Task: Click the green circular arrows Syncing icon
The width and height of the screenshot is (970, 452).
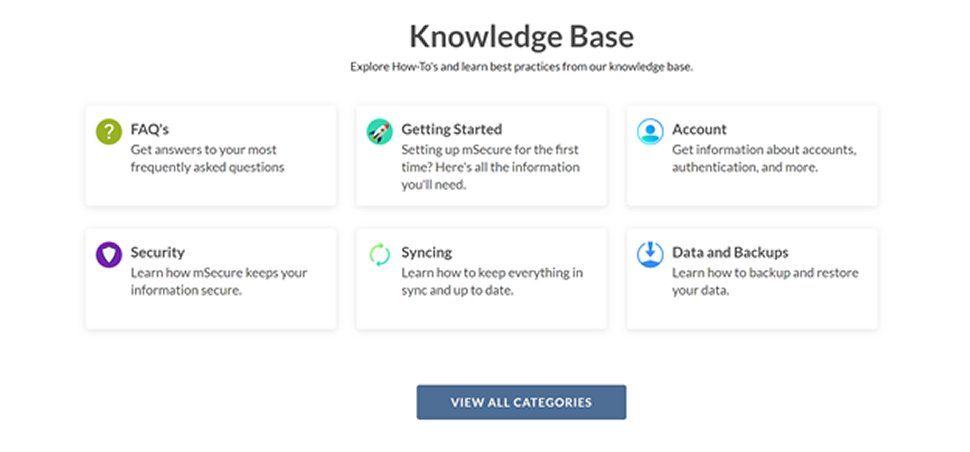Action: pyautogui.click(x=380, y=254)
